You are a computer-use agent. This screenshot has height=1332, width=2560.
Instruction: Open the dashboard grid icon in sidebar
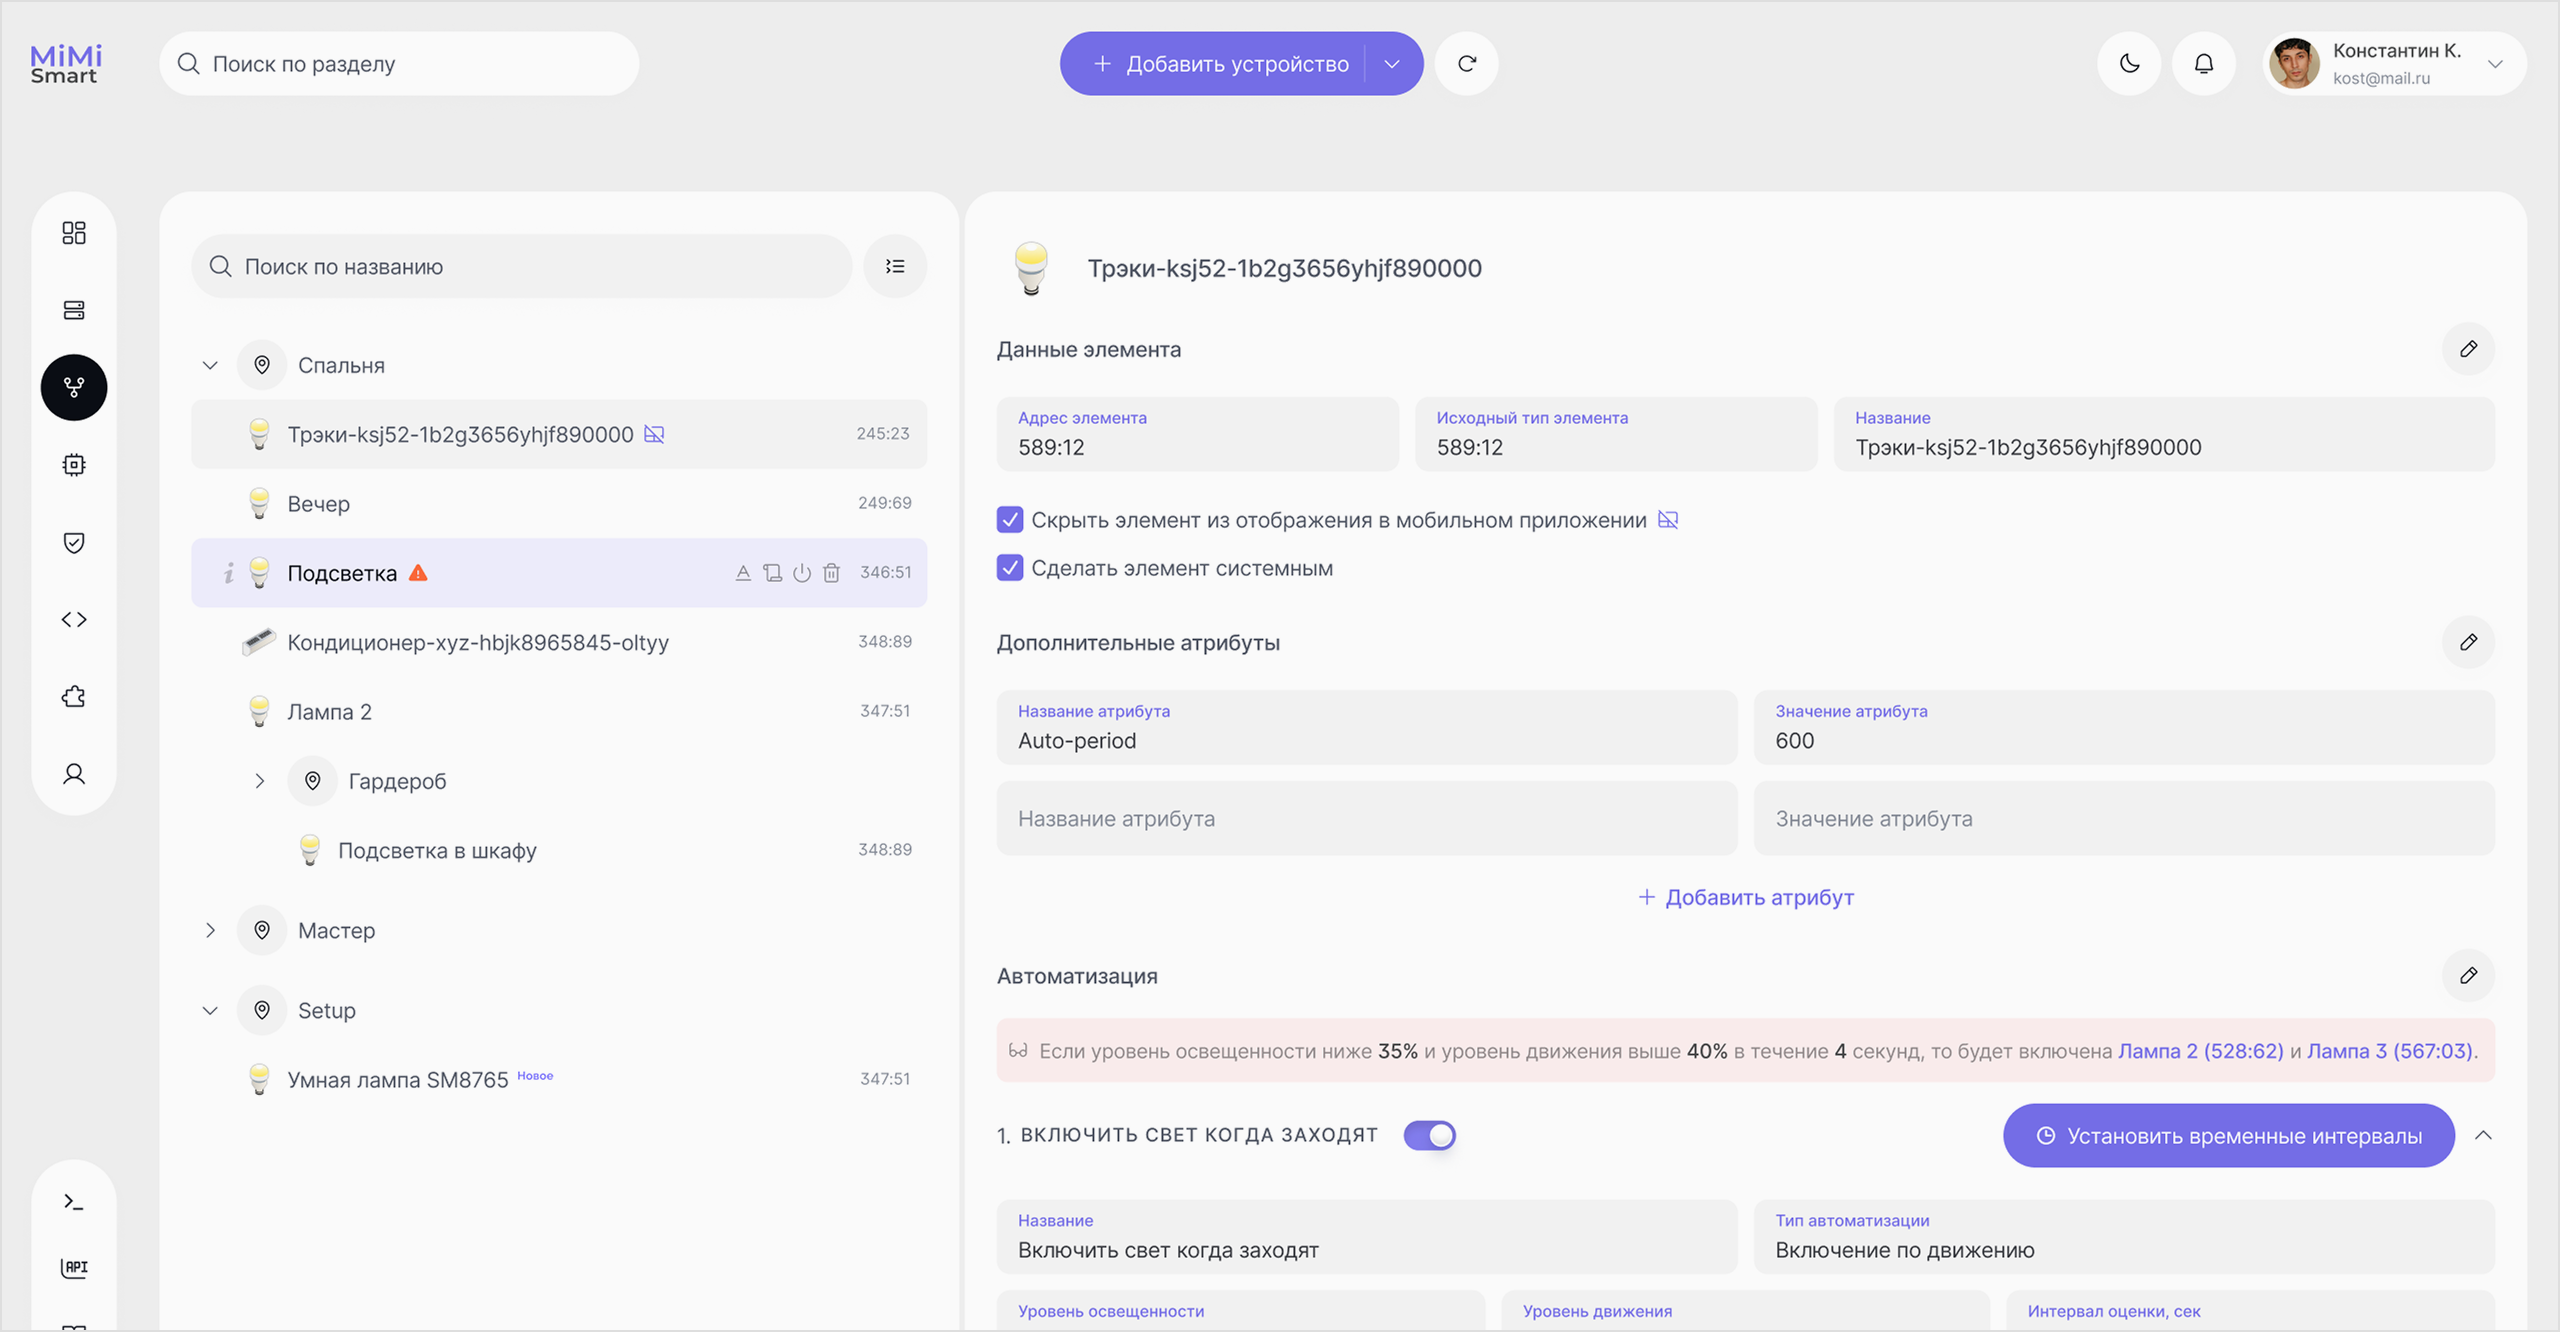[x=74, y=233]
